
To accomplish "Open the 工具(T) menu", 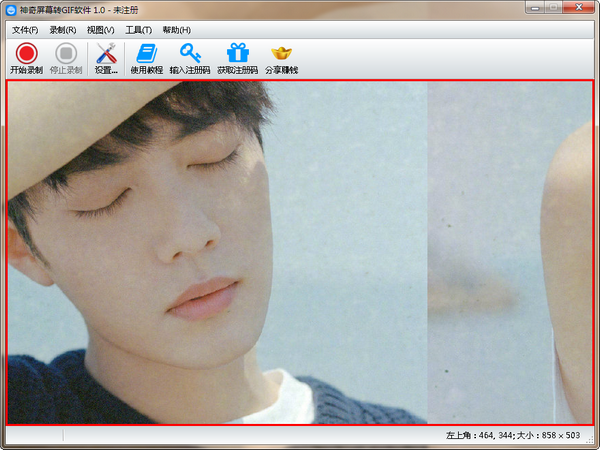I will coord(139,30).
